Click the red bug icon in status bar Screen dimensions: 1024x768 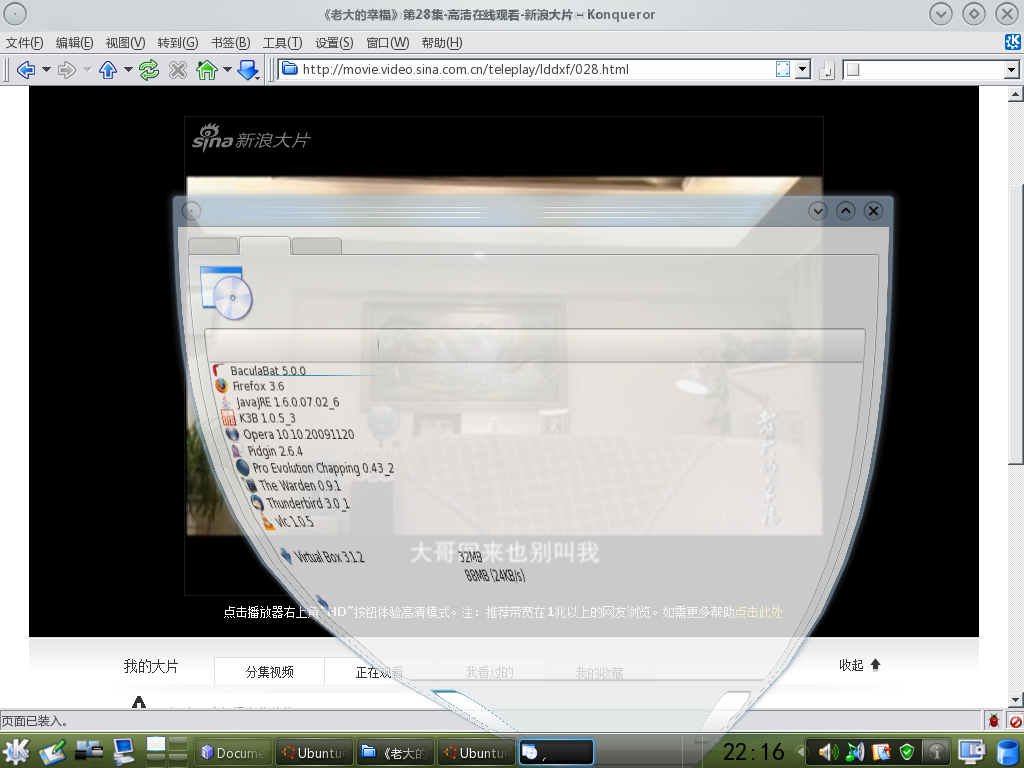(x=993, y=721)
